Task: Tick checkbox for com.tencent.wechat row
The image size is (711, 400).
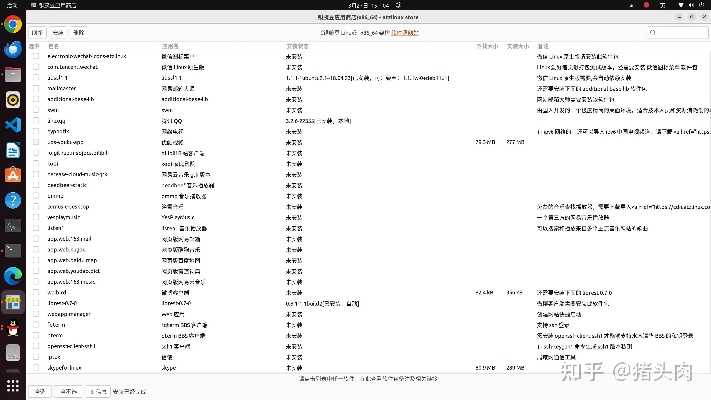Action: [x=36, y=67]
